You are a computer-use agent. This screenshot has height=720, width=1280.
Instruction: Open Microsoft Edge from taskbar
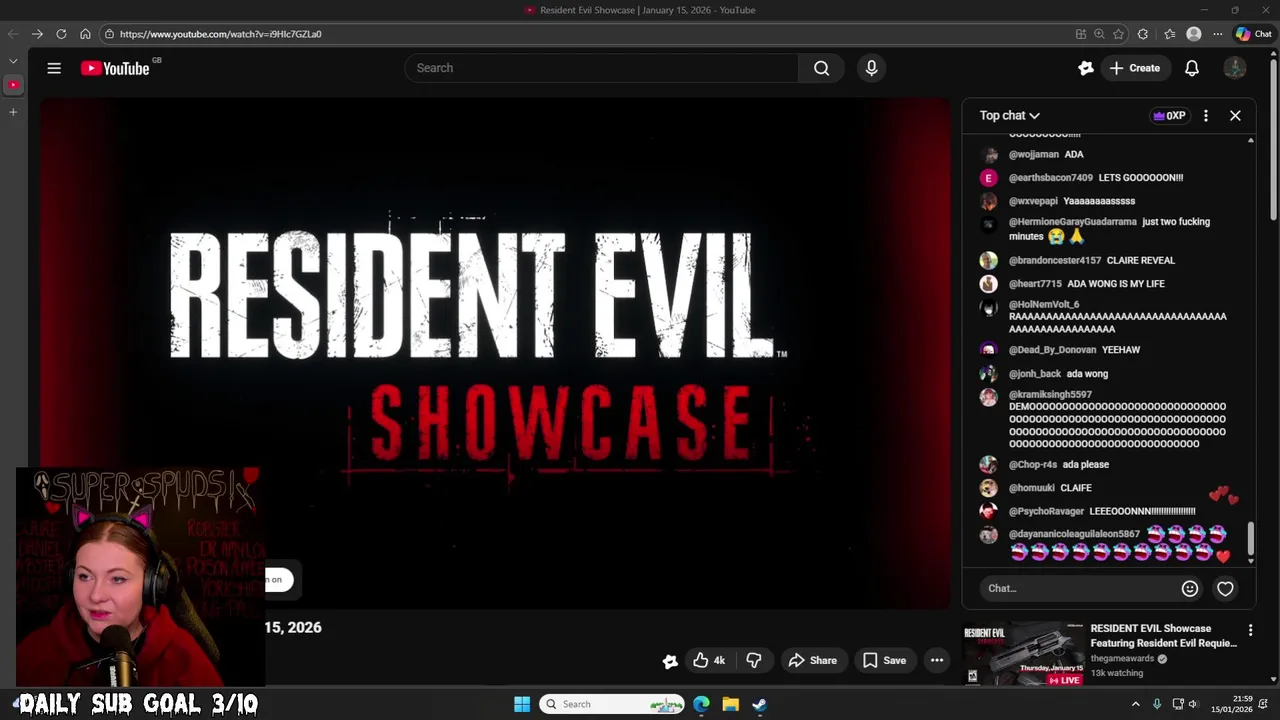tap(702, 704)
